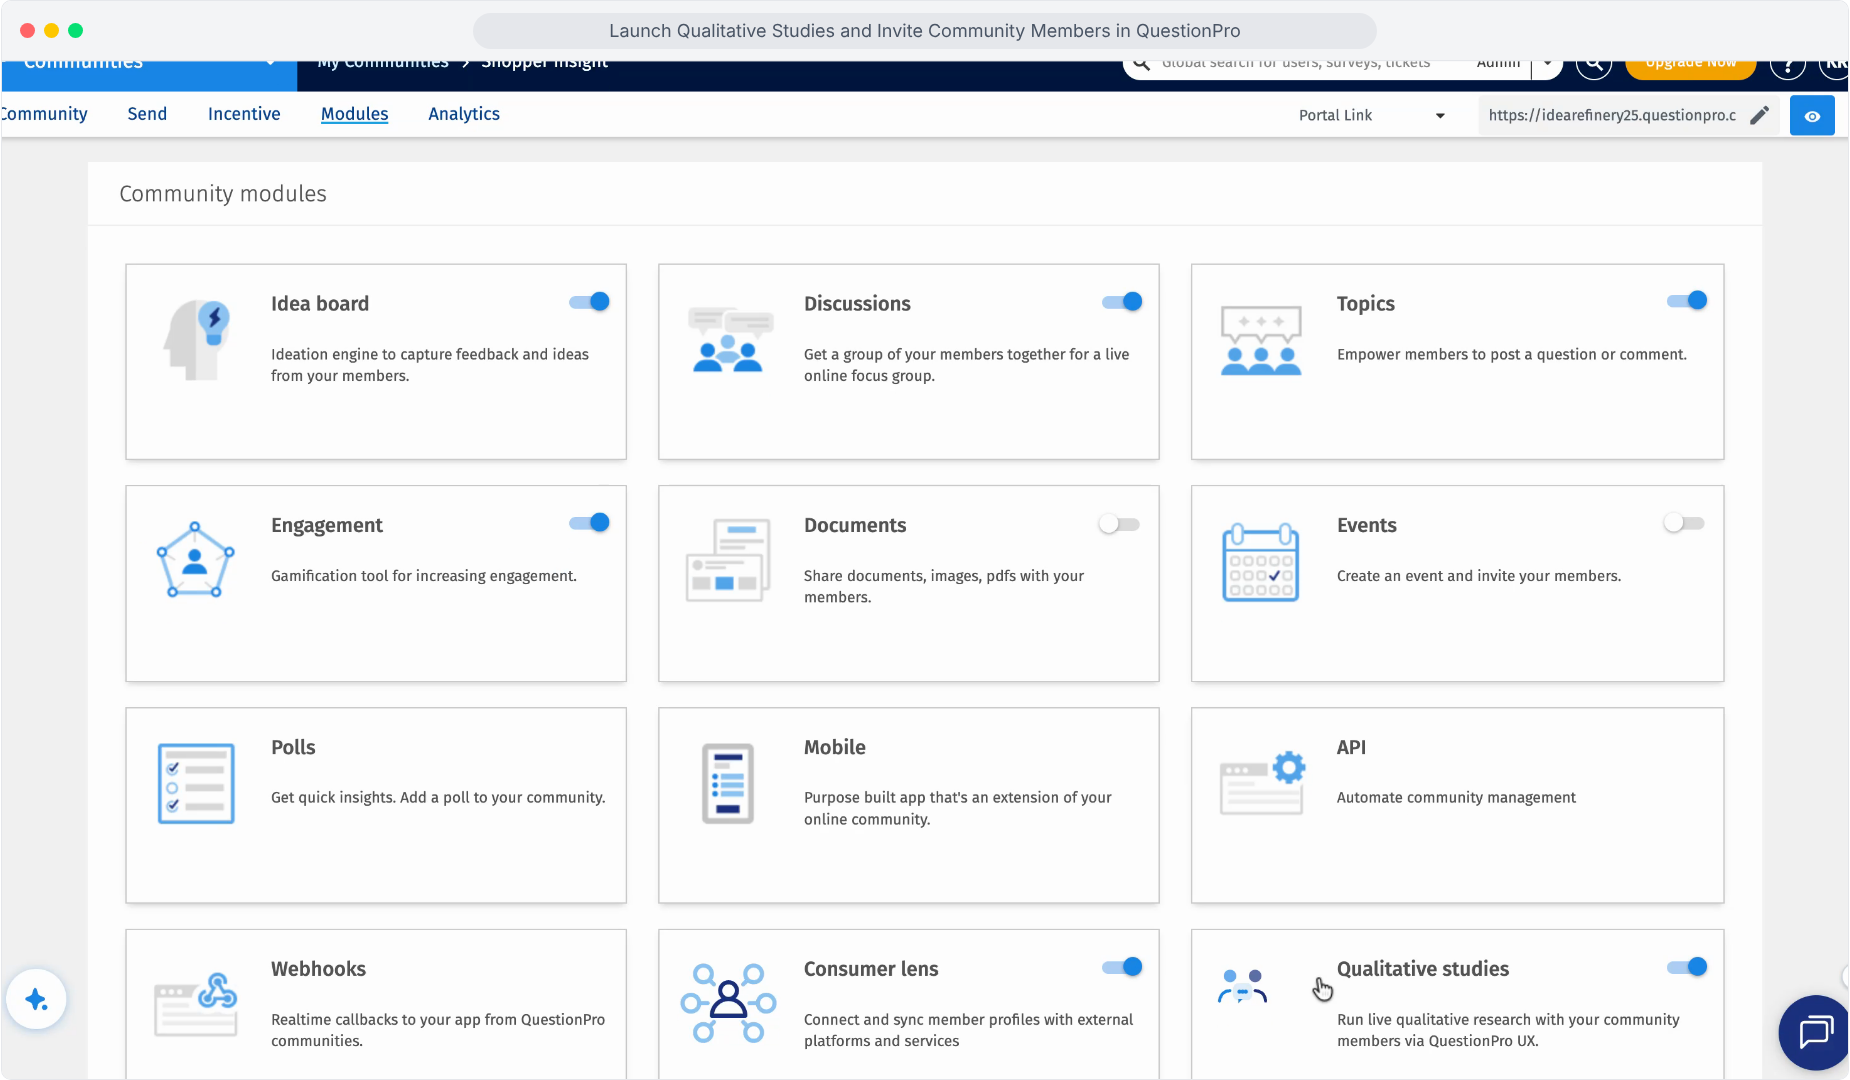1850x1080 pixels.
Task: Click the Discussions group chat icon
Action: coord(730,340)
